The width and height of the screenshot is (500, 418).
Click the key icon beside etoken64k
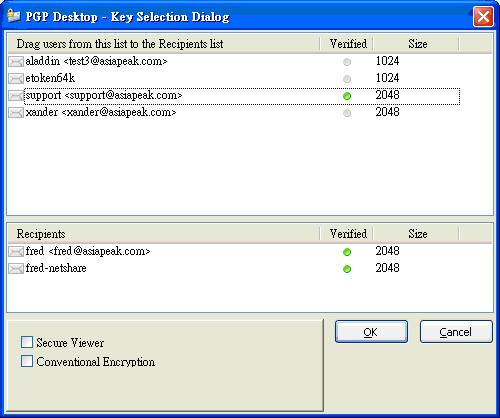(x=16, y=79)
